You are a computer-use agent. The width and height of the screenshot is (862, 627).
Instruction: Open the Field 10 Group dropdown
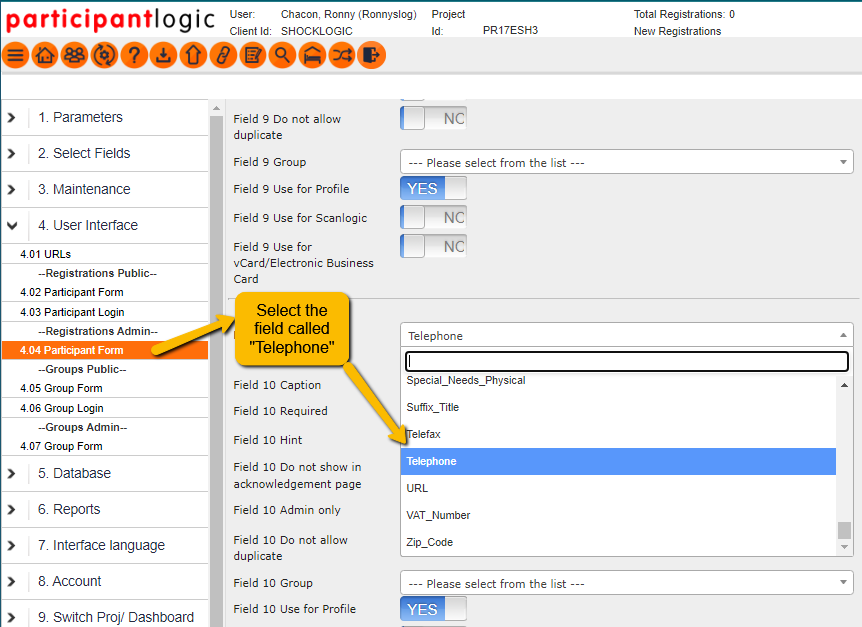[626, 583]
